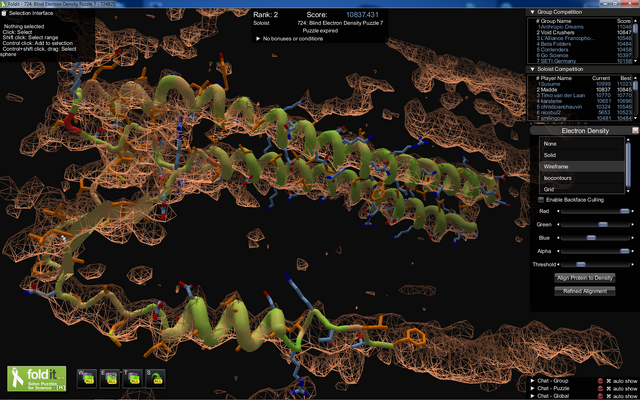640x400 pixels.
Task: Click the Green color slider handle
Action: click(603, 224)
